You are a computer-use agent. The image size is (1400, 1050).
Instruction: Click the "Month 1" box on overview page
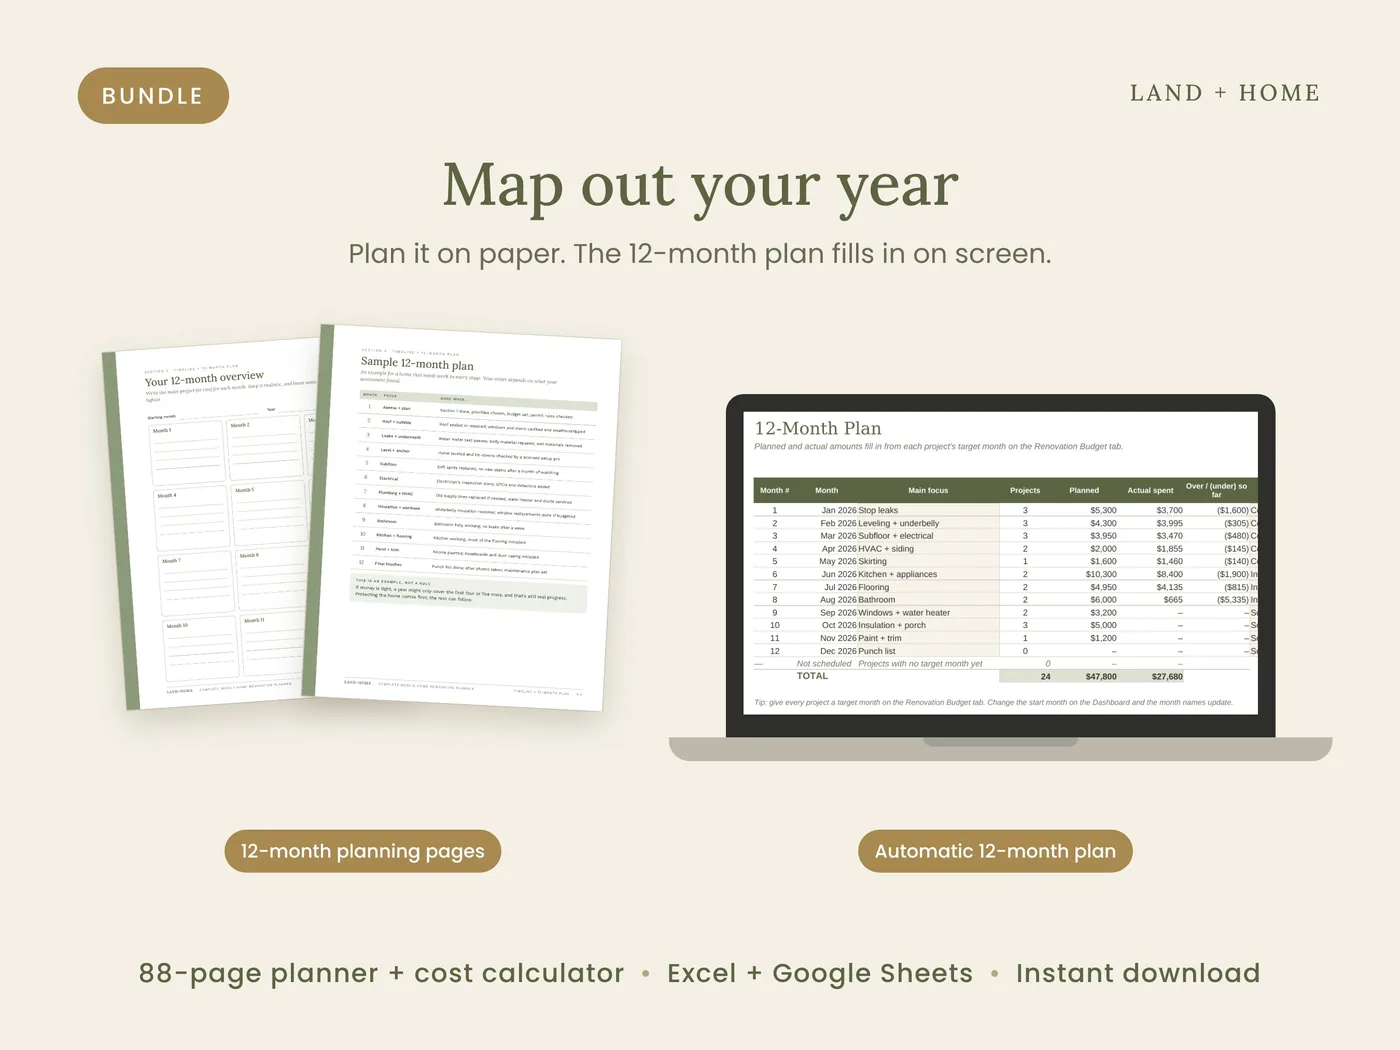[187, 451]
